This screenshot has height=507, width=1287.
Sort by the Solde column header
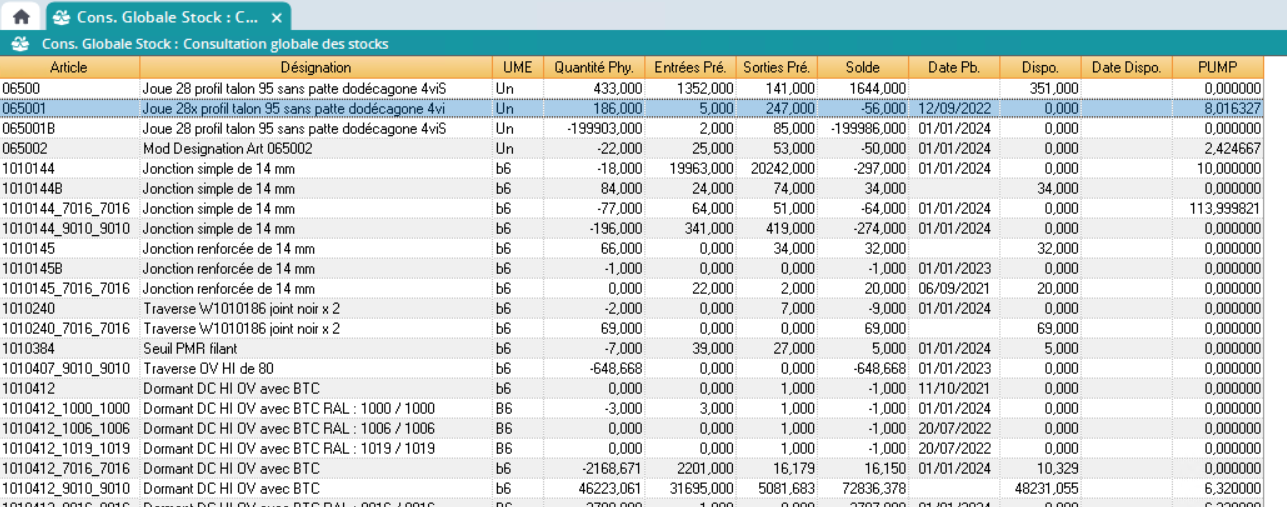tap(862, 67)
